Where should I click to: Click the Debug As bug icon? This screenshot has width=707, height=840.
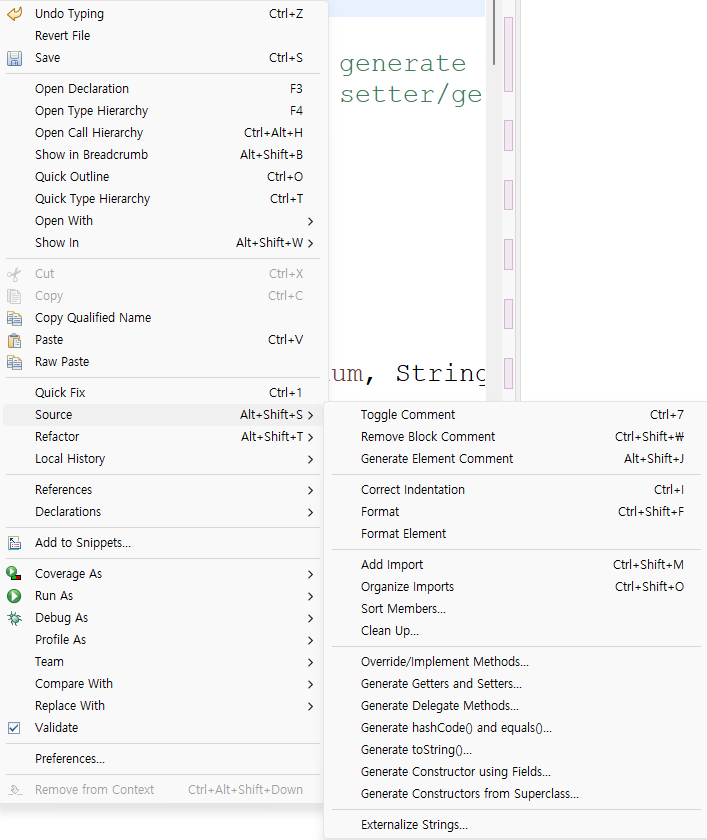[x=14, y=618]
